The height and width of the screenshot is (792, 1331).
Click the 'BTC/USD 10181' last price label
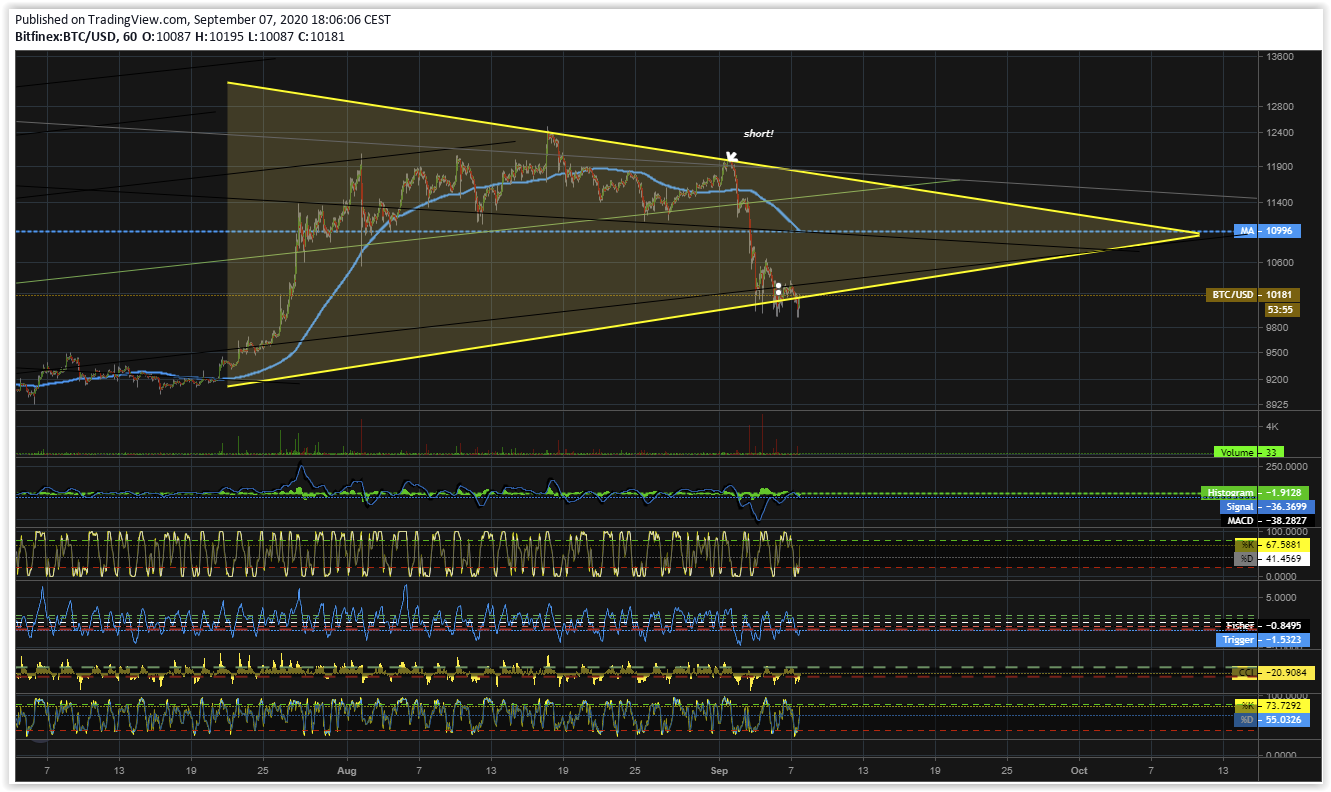(x=1254, y=295)
